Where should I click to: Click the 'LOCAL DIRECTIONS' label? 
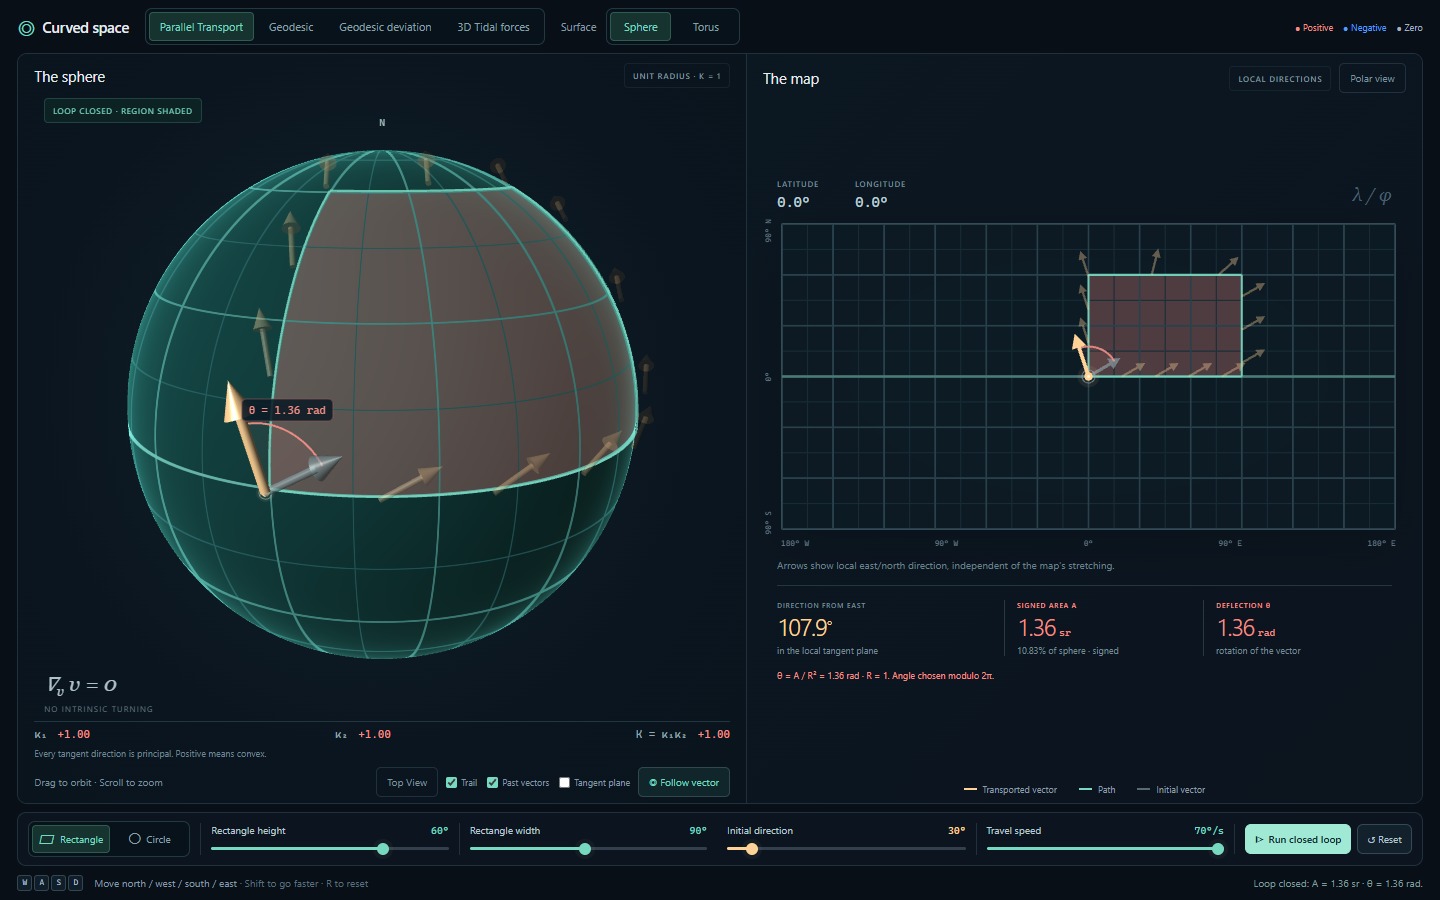(1280, 79)
